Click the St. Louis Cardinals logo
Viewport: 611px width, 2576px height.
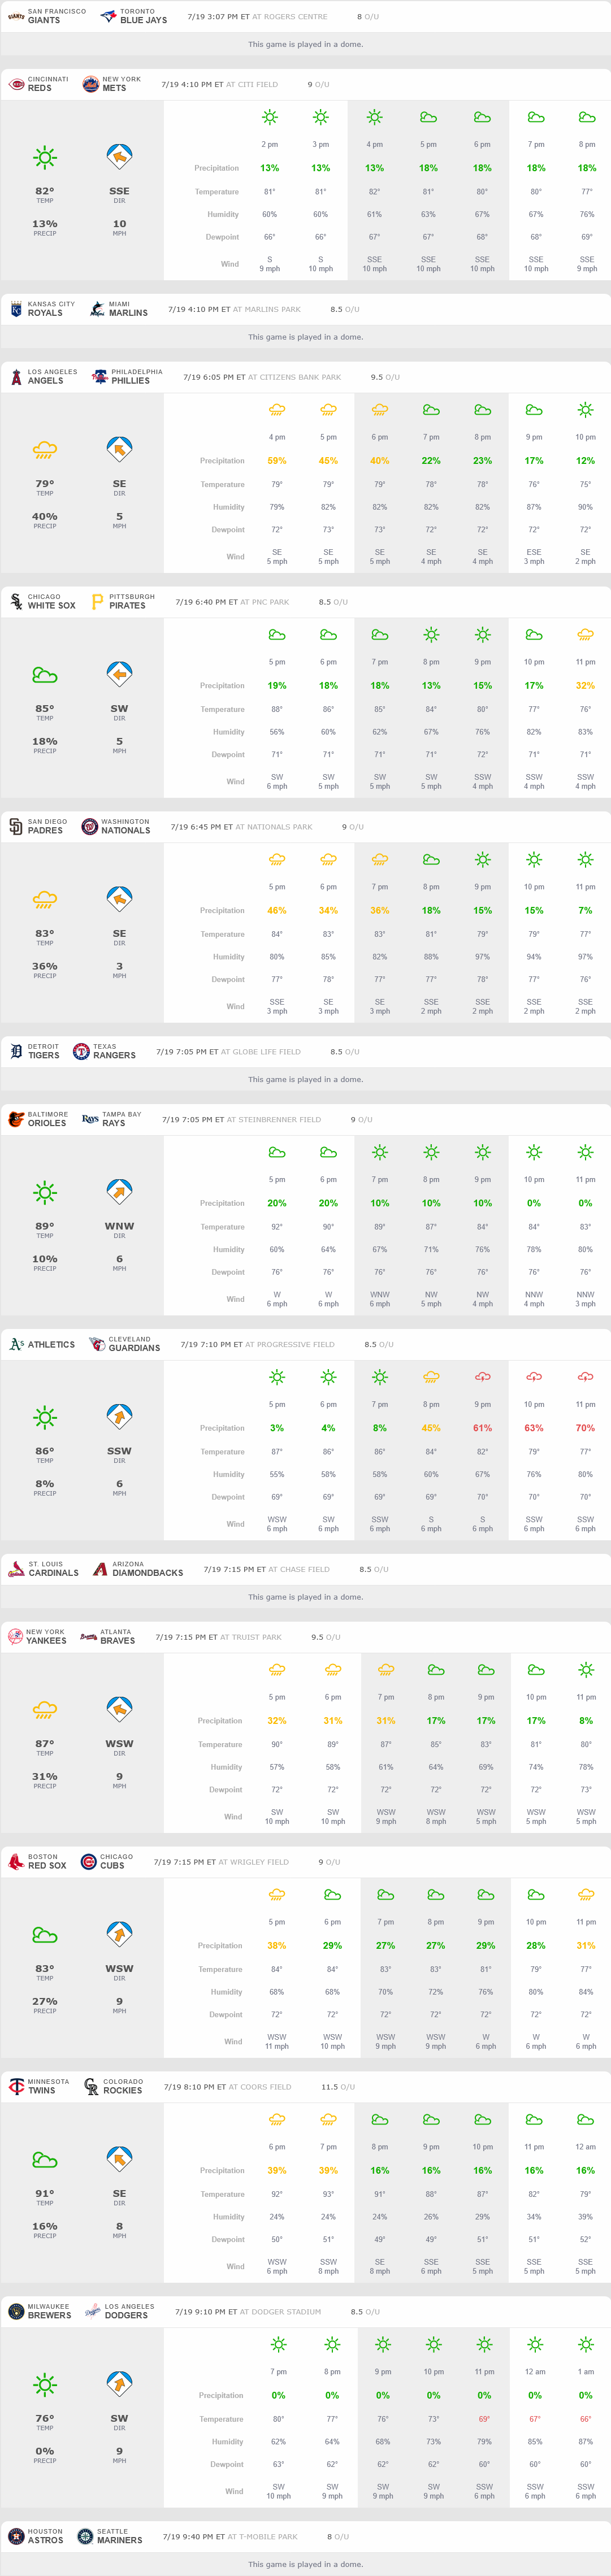click(x=16, y=1570)
